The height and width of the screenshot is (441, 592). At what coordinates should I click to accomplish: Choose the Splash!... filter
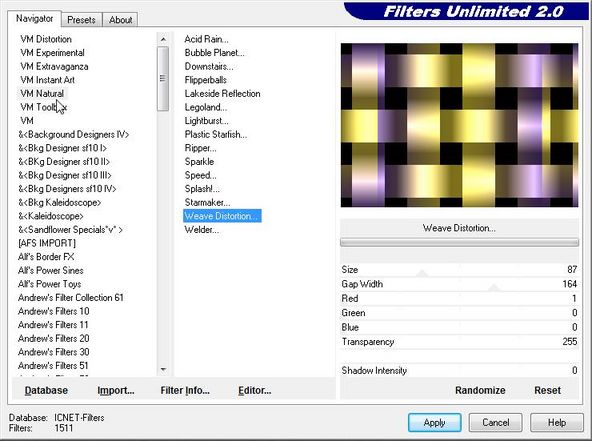point(202,189)
